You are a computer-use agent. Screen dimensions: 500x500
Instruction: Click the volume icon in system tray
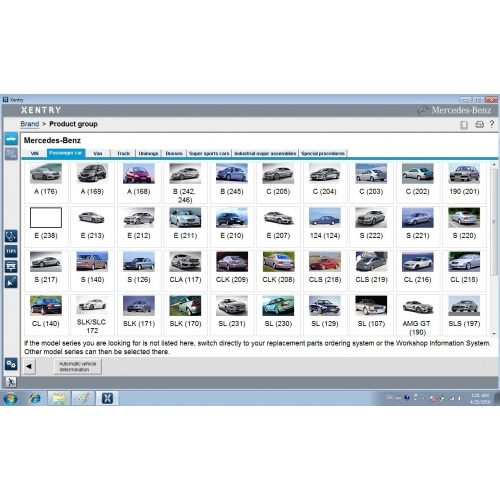pyautogui.click(x=460, y=398)
